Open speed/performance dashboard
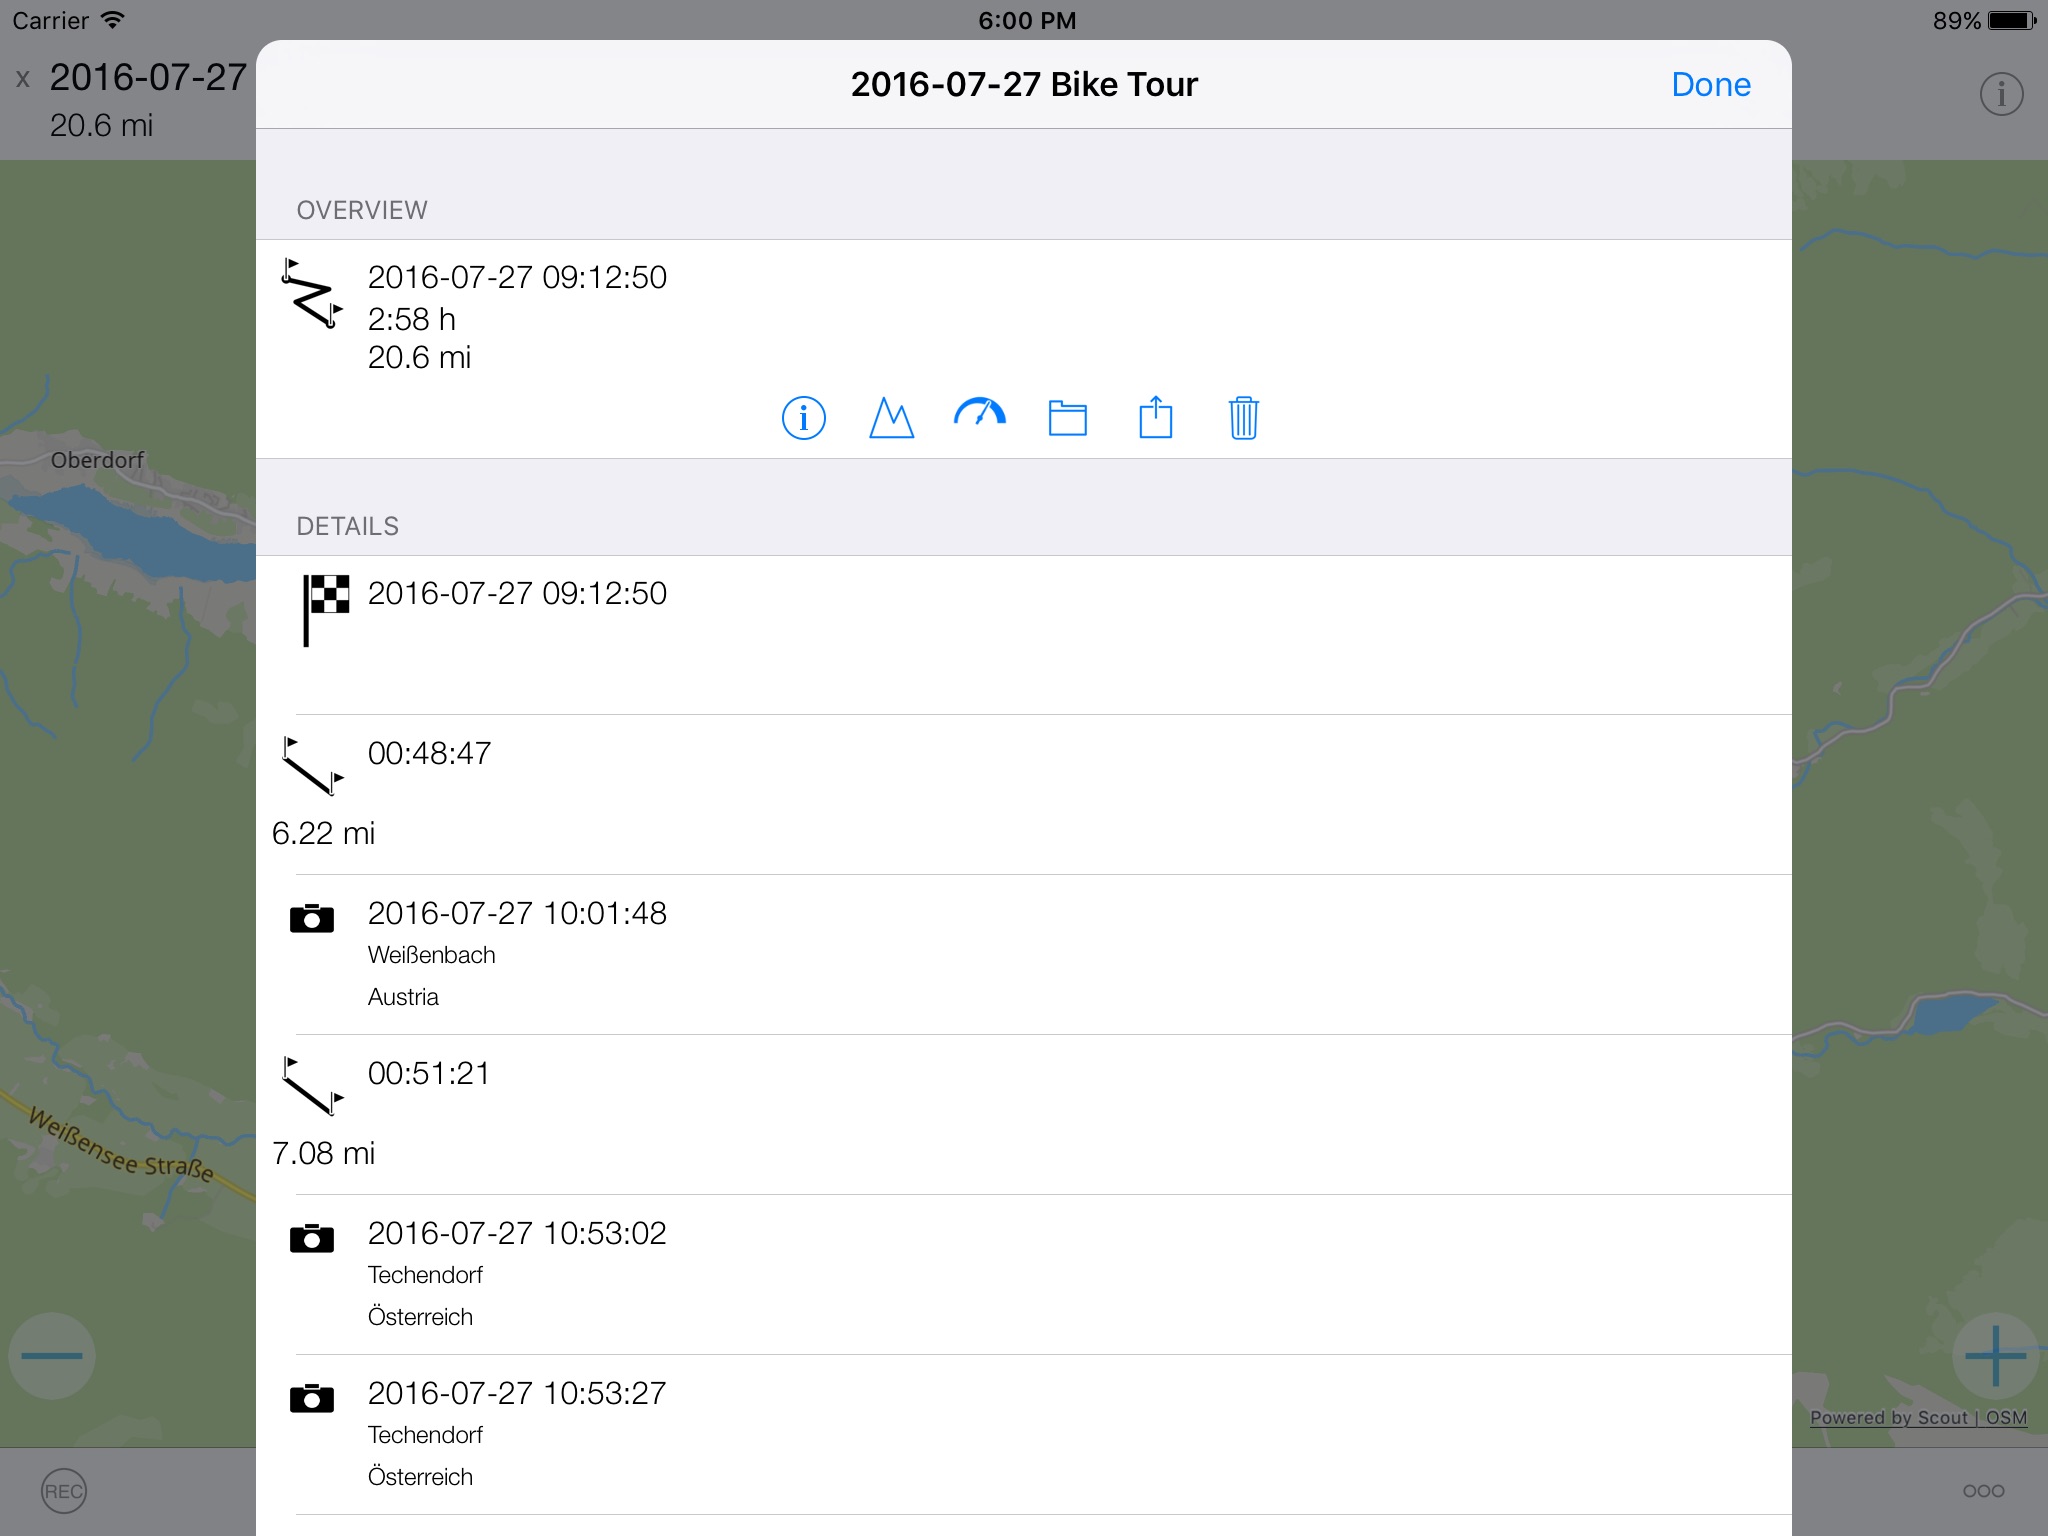Viewport: 2048px width, 1536px height. click(x=979, y=415)
